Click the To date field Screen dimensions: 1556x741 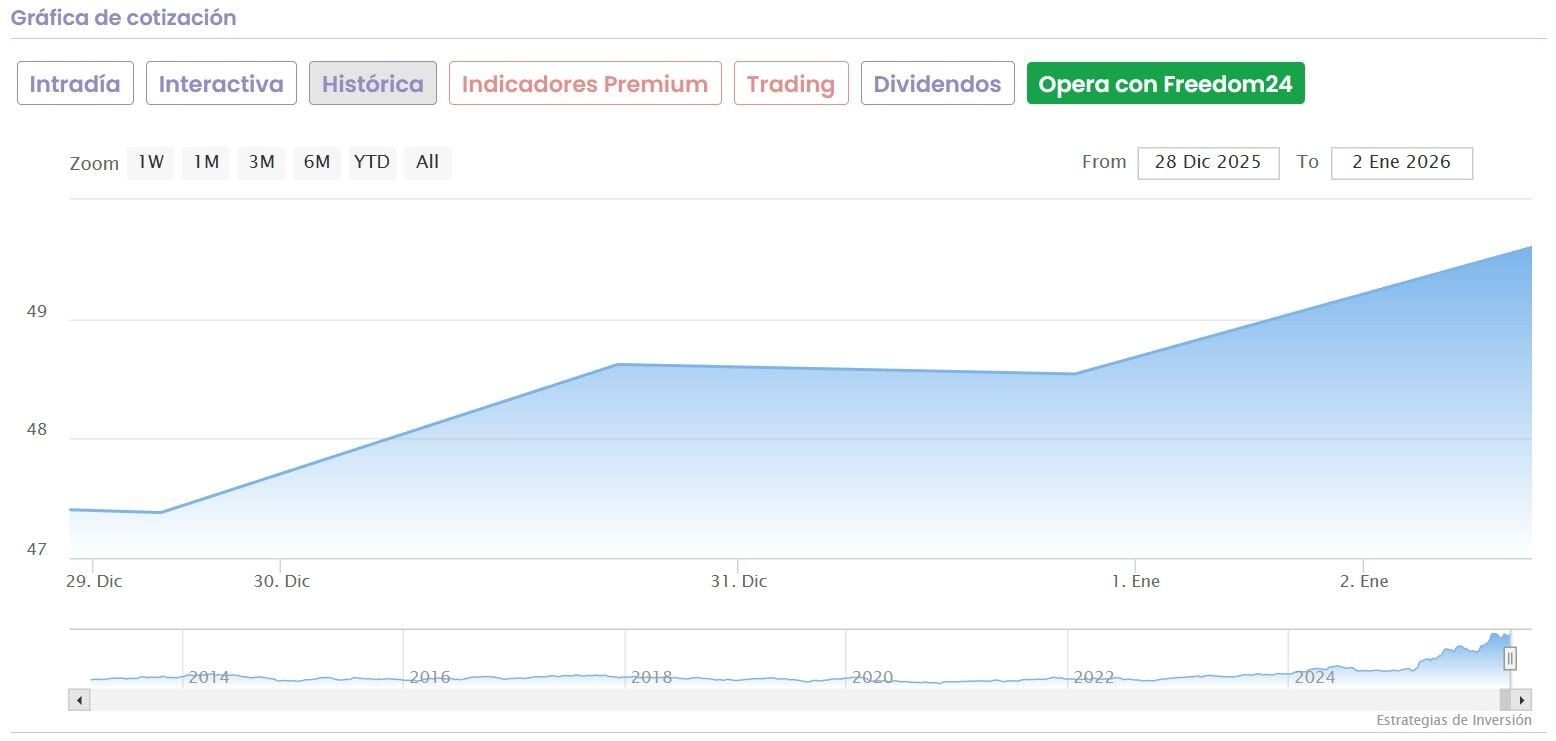coord(1401,163)
